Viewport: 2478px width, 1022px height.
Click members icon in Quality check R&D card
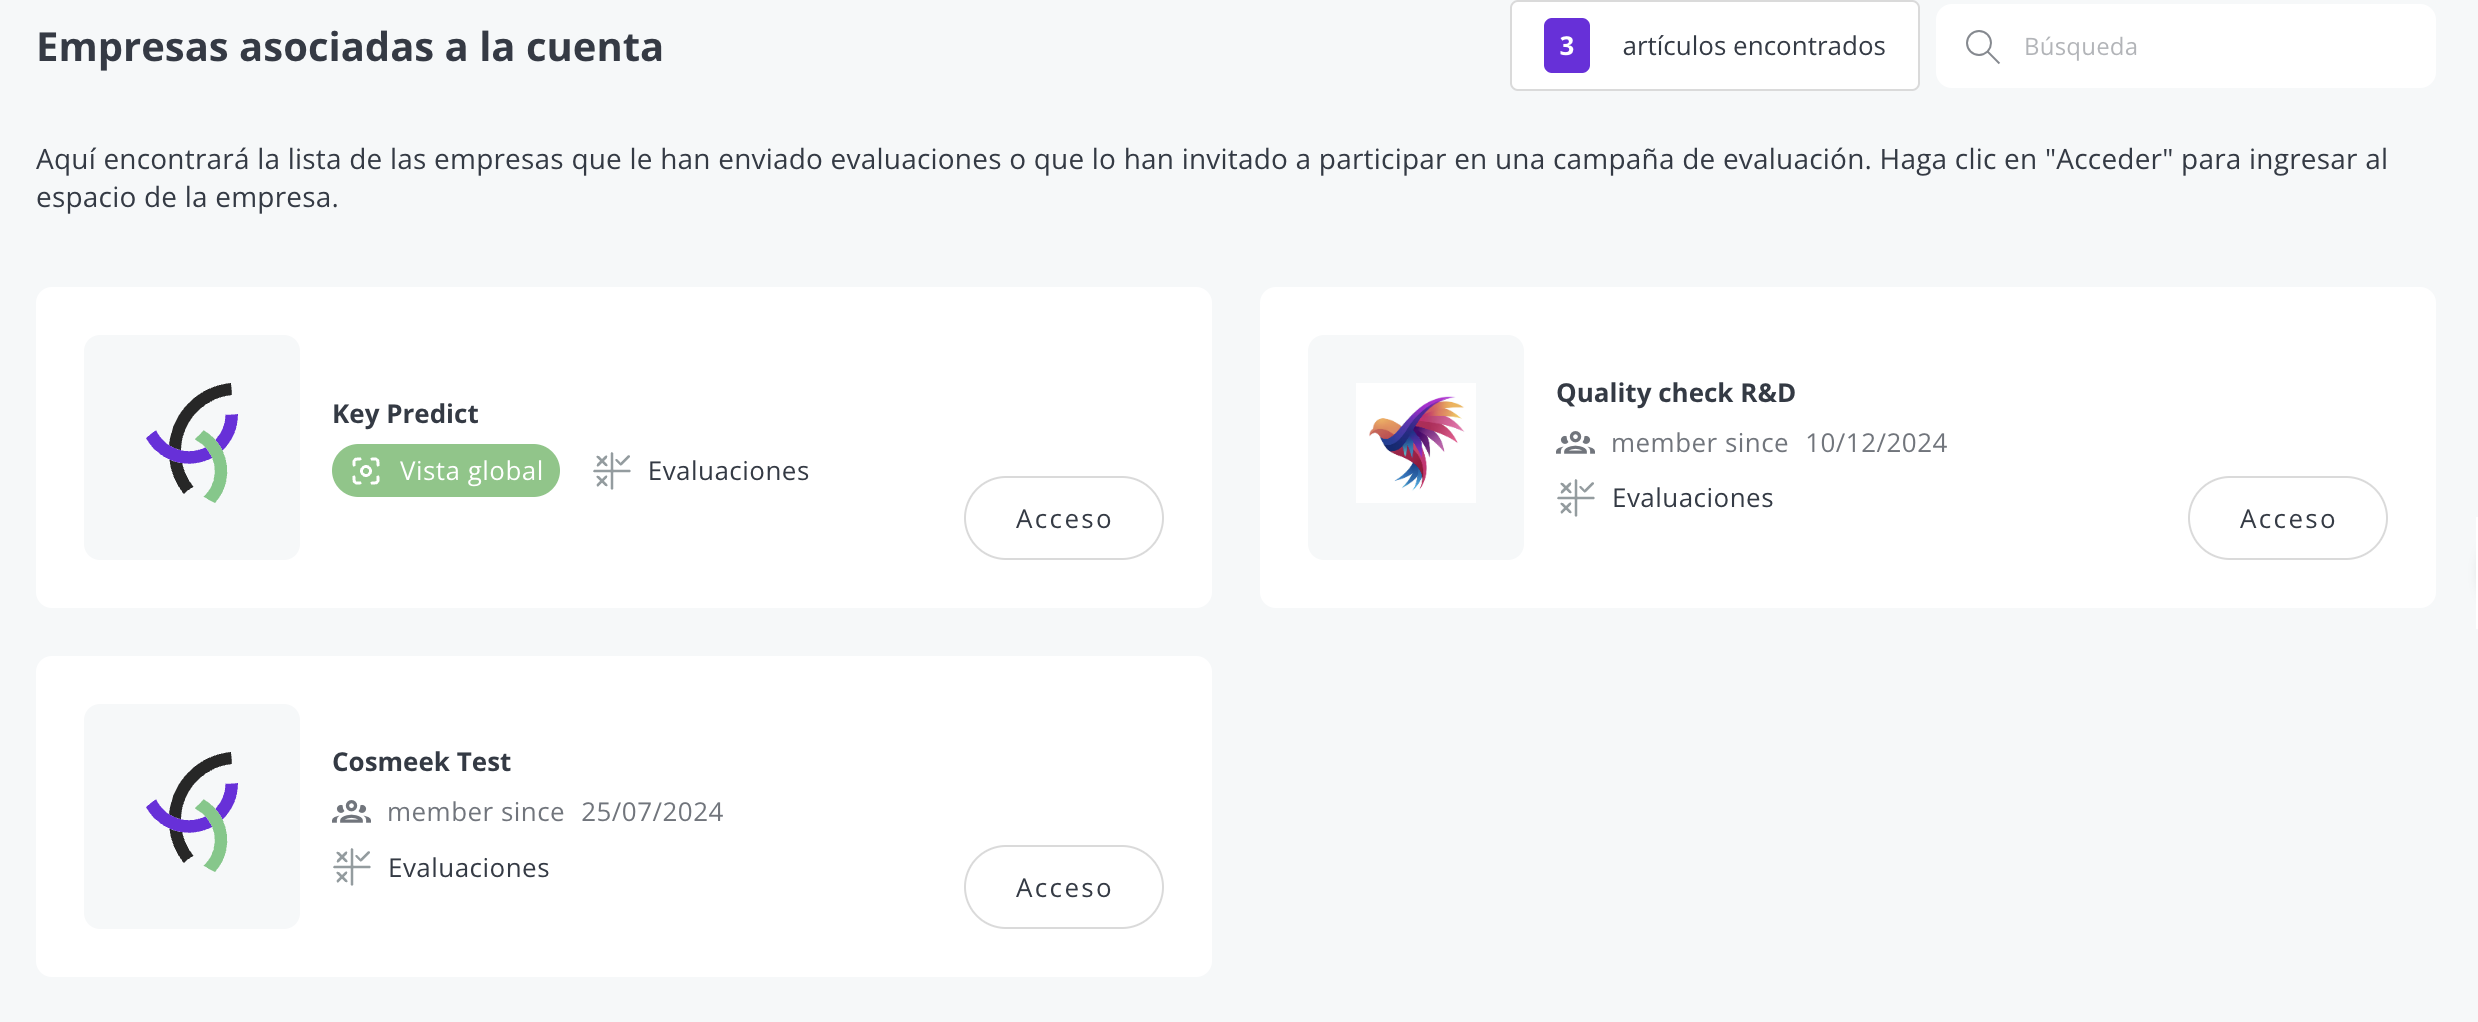point(1576,443)
